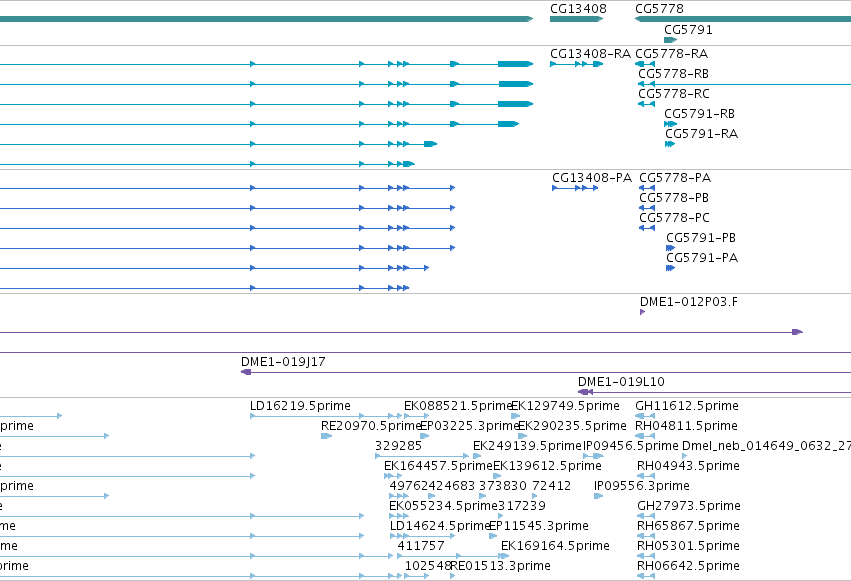Select the CG13408 gene bar
851x581 pixels.
(576, 19)
